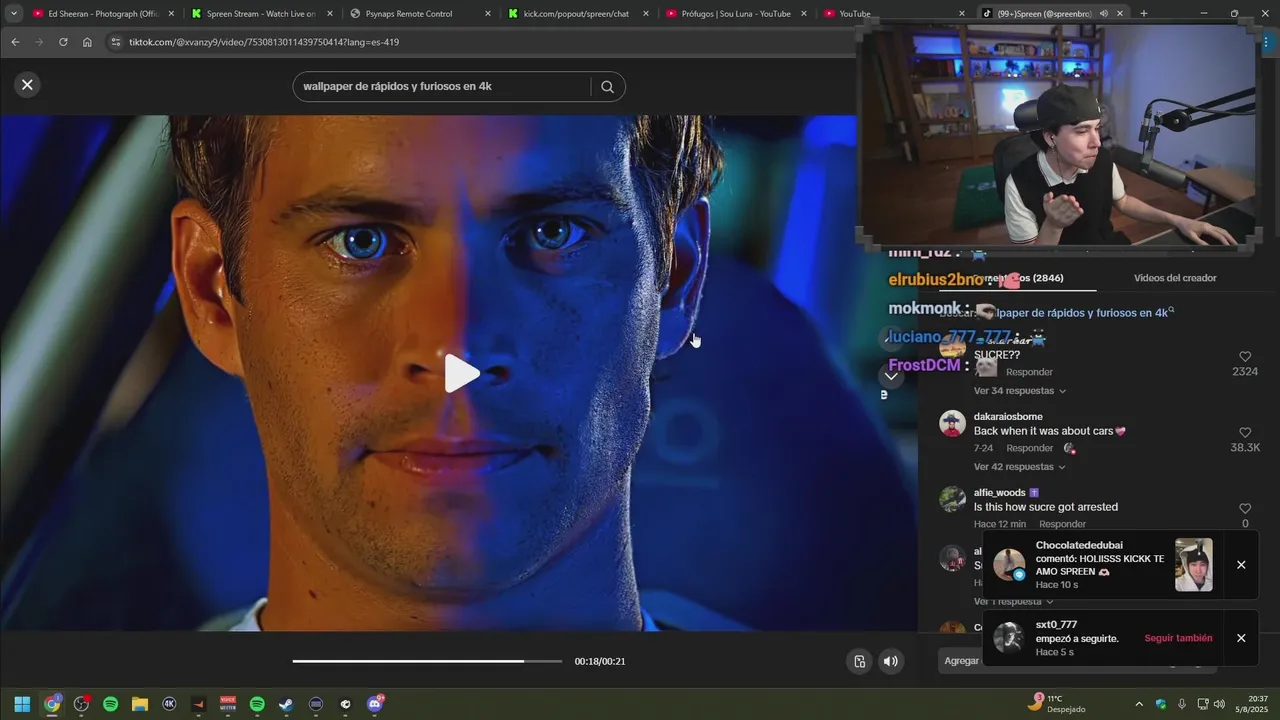Screen dimensions: 1280x720
Task: Open Voicemeeter from the taskbar
Action: pyautogui.click(x=228, y=704)
